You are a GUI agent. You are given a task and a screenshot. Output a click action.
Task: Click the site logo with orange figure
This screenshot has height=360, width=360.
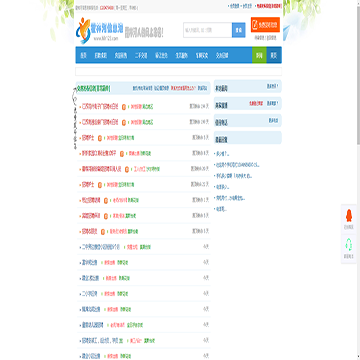pos(101,31)
